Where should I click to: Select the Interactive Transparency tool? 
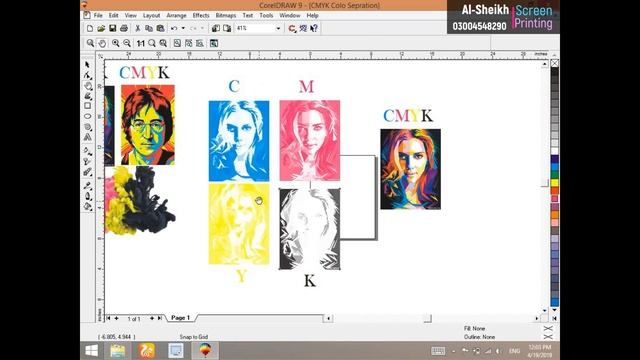point(88,161)
